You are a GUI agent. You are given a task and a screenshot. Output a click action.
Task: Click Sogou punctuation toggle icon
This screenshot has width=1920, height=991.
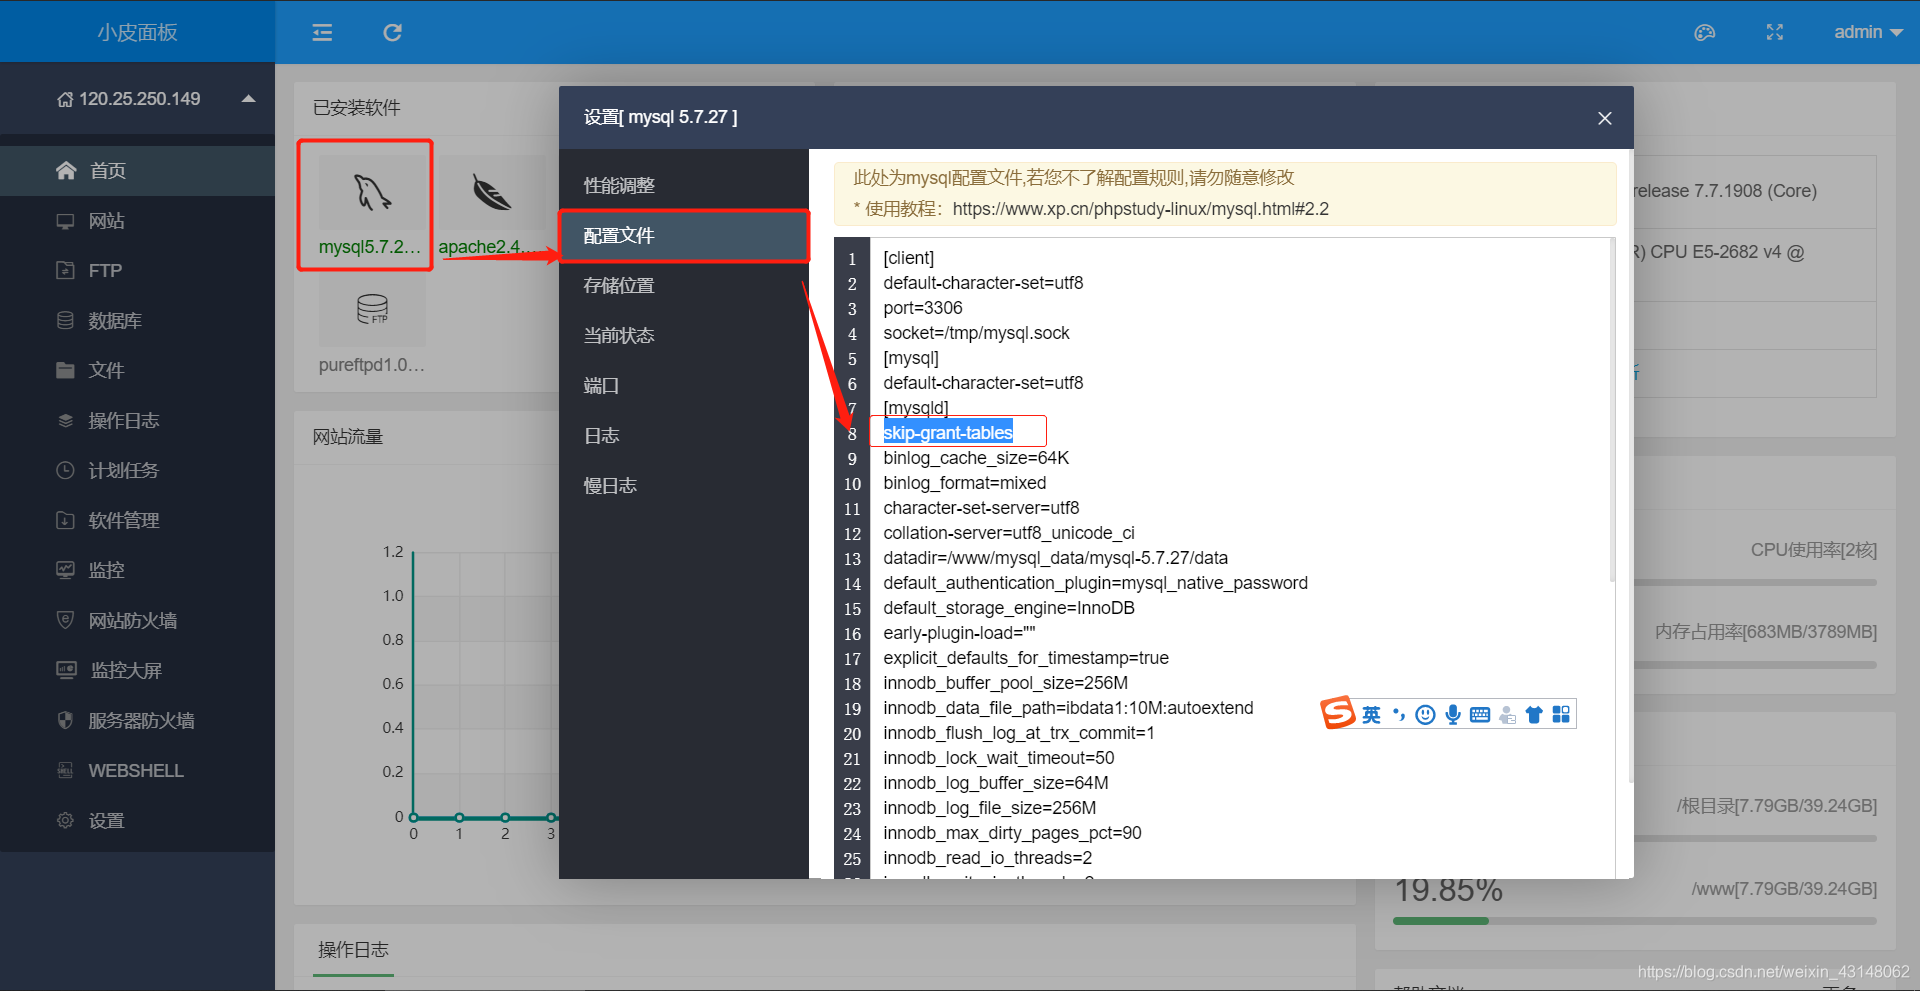coord(1399,715)
